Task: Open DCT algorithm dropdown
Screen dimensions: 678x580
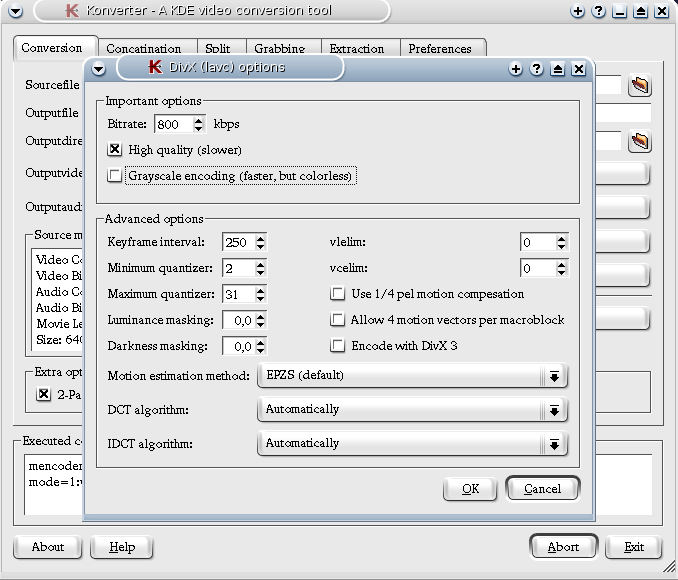Action: click(412, 409)
